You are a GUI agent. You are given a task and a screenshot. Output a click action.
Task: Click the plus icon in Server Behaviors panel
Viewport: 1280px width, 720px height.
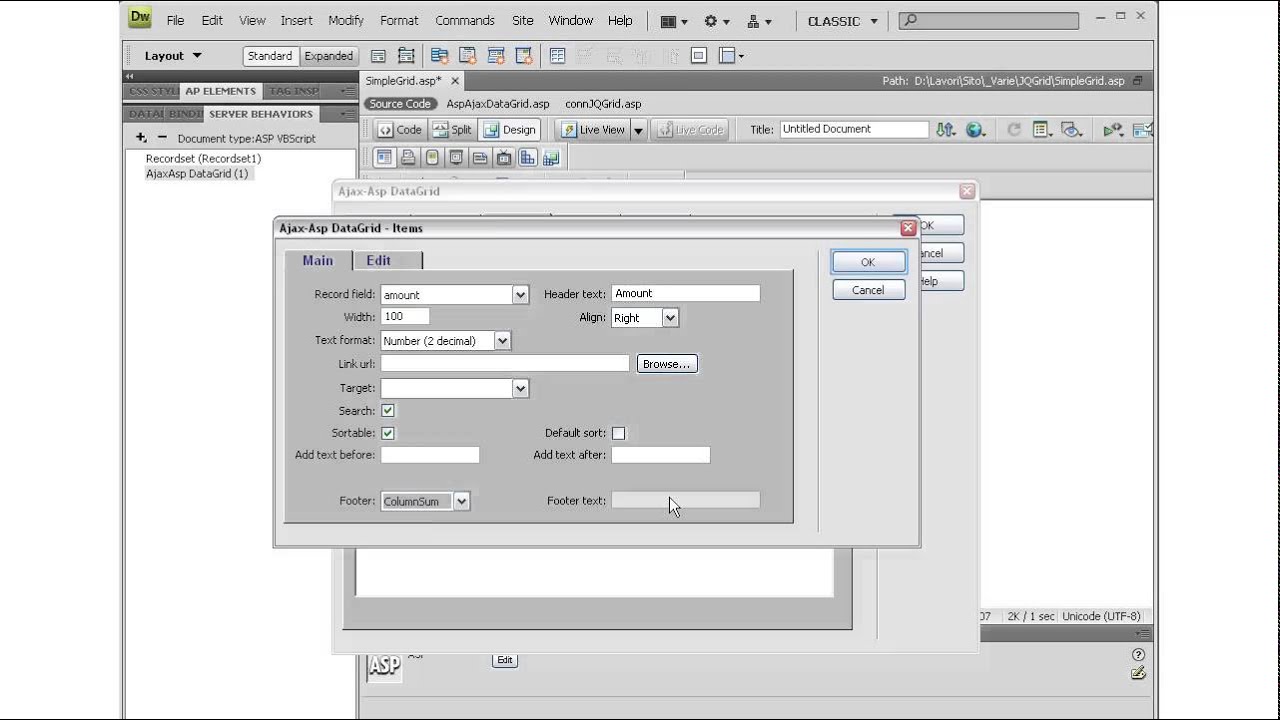click(141, 138)
